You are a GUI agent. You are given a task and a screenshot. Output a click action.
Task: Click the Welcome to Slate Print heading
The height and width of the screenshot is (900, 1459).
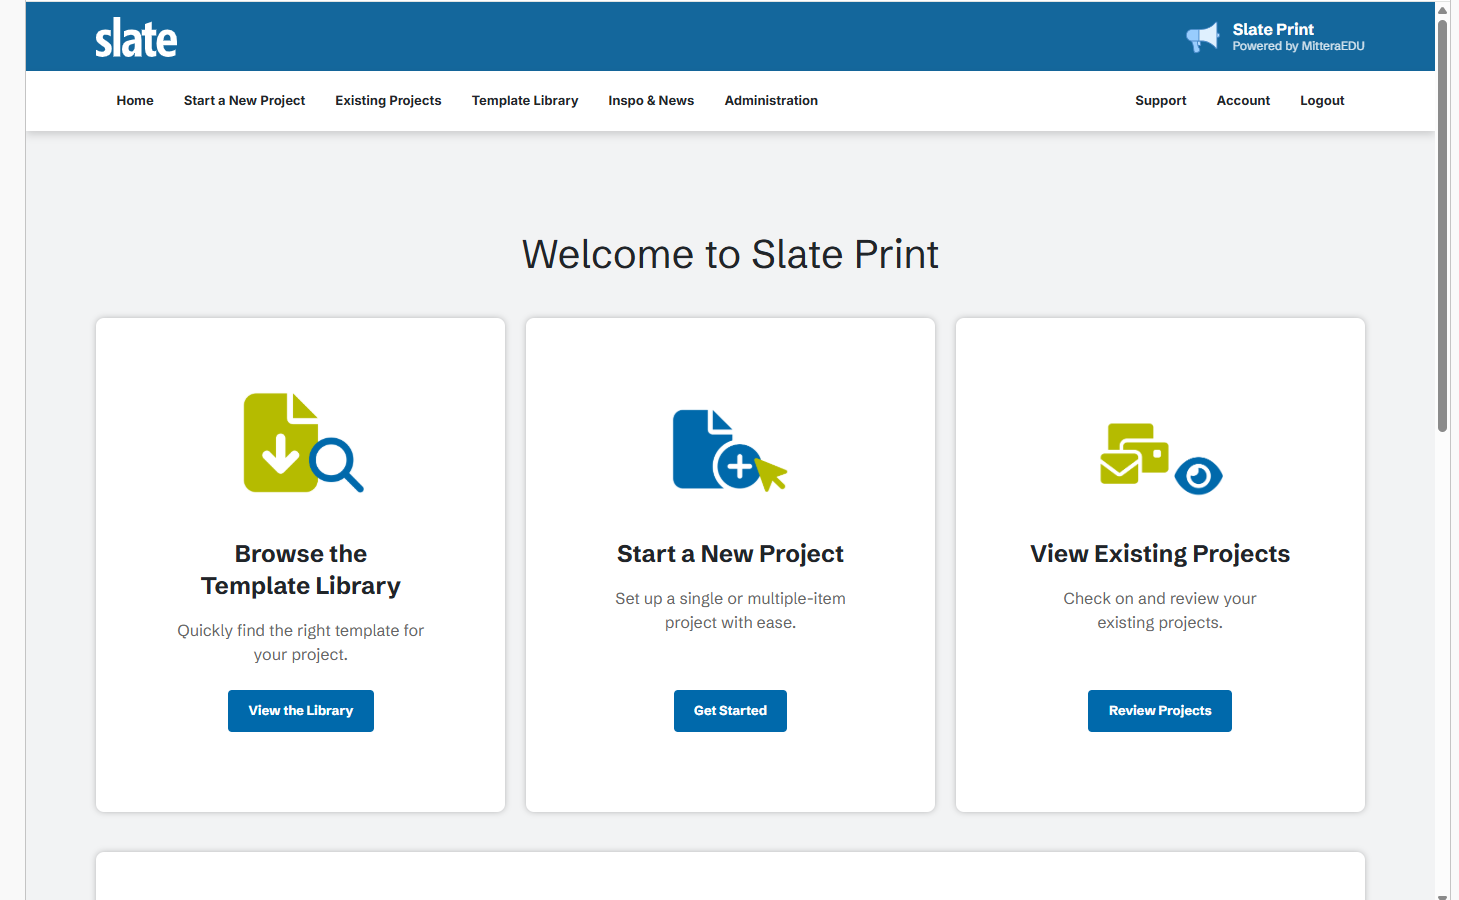[730, 254]
